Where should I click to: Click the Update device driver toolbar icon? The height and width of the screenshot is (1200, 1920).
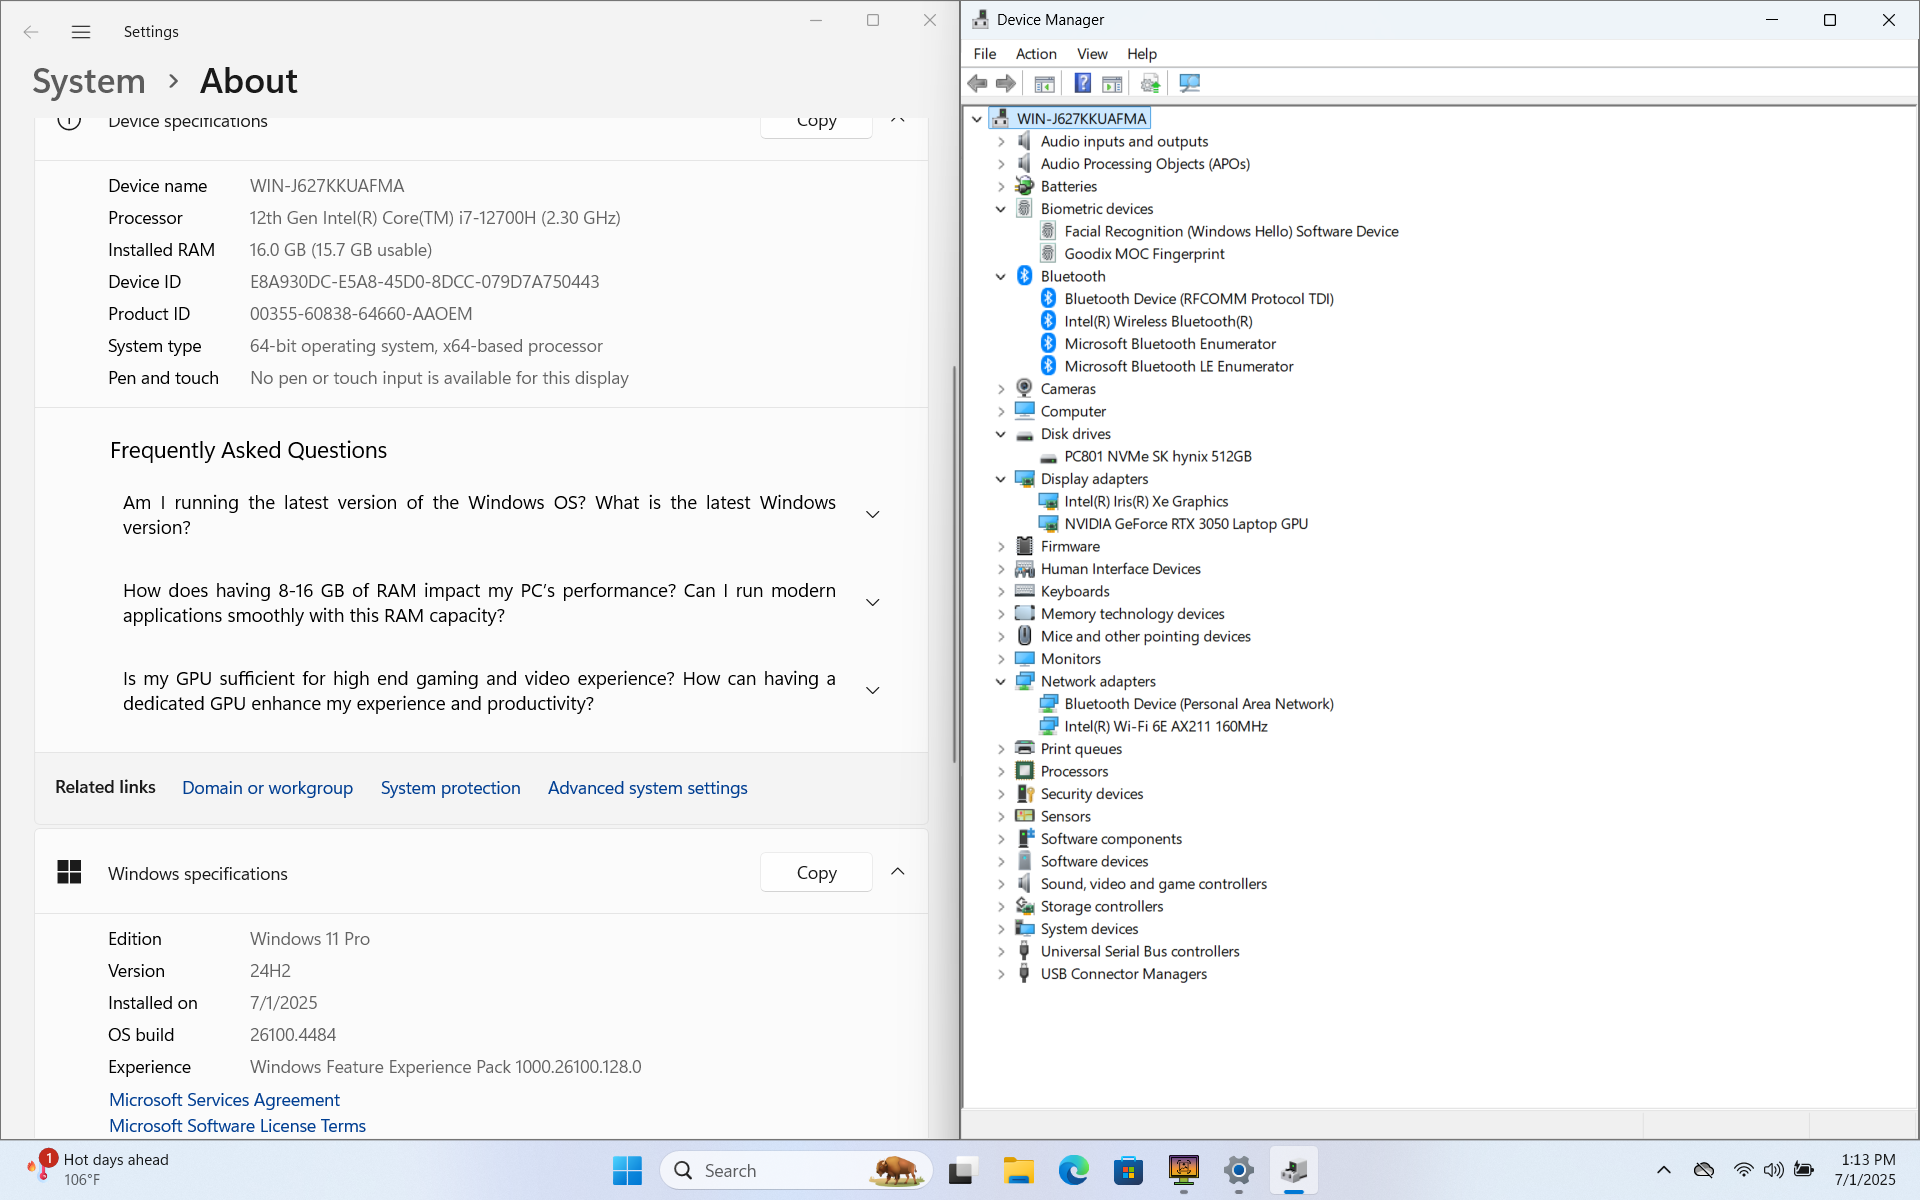(x=1150, y=83)
